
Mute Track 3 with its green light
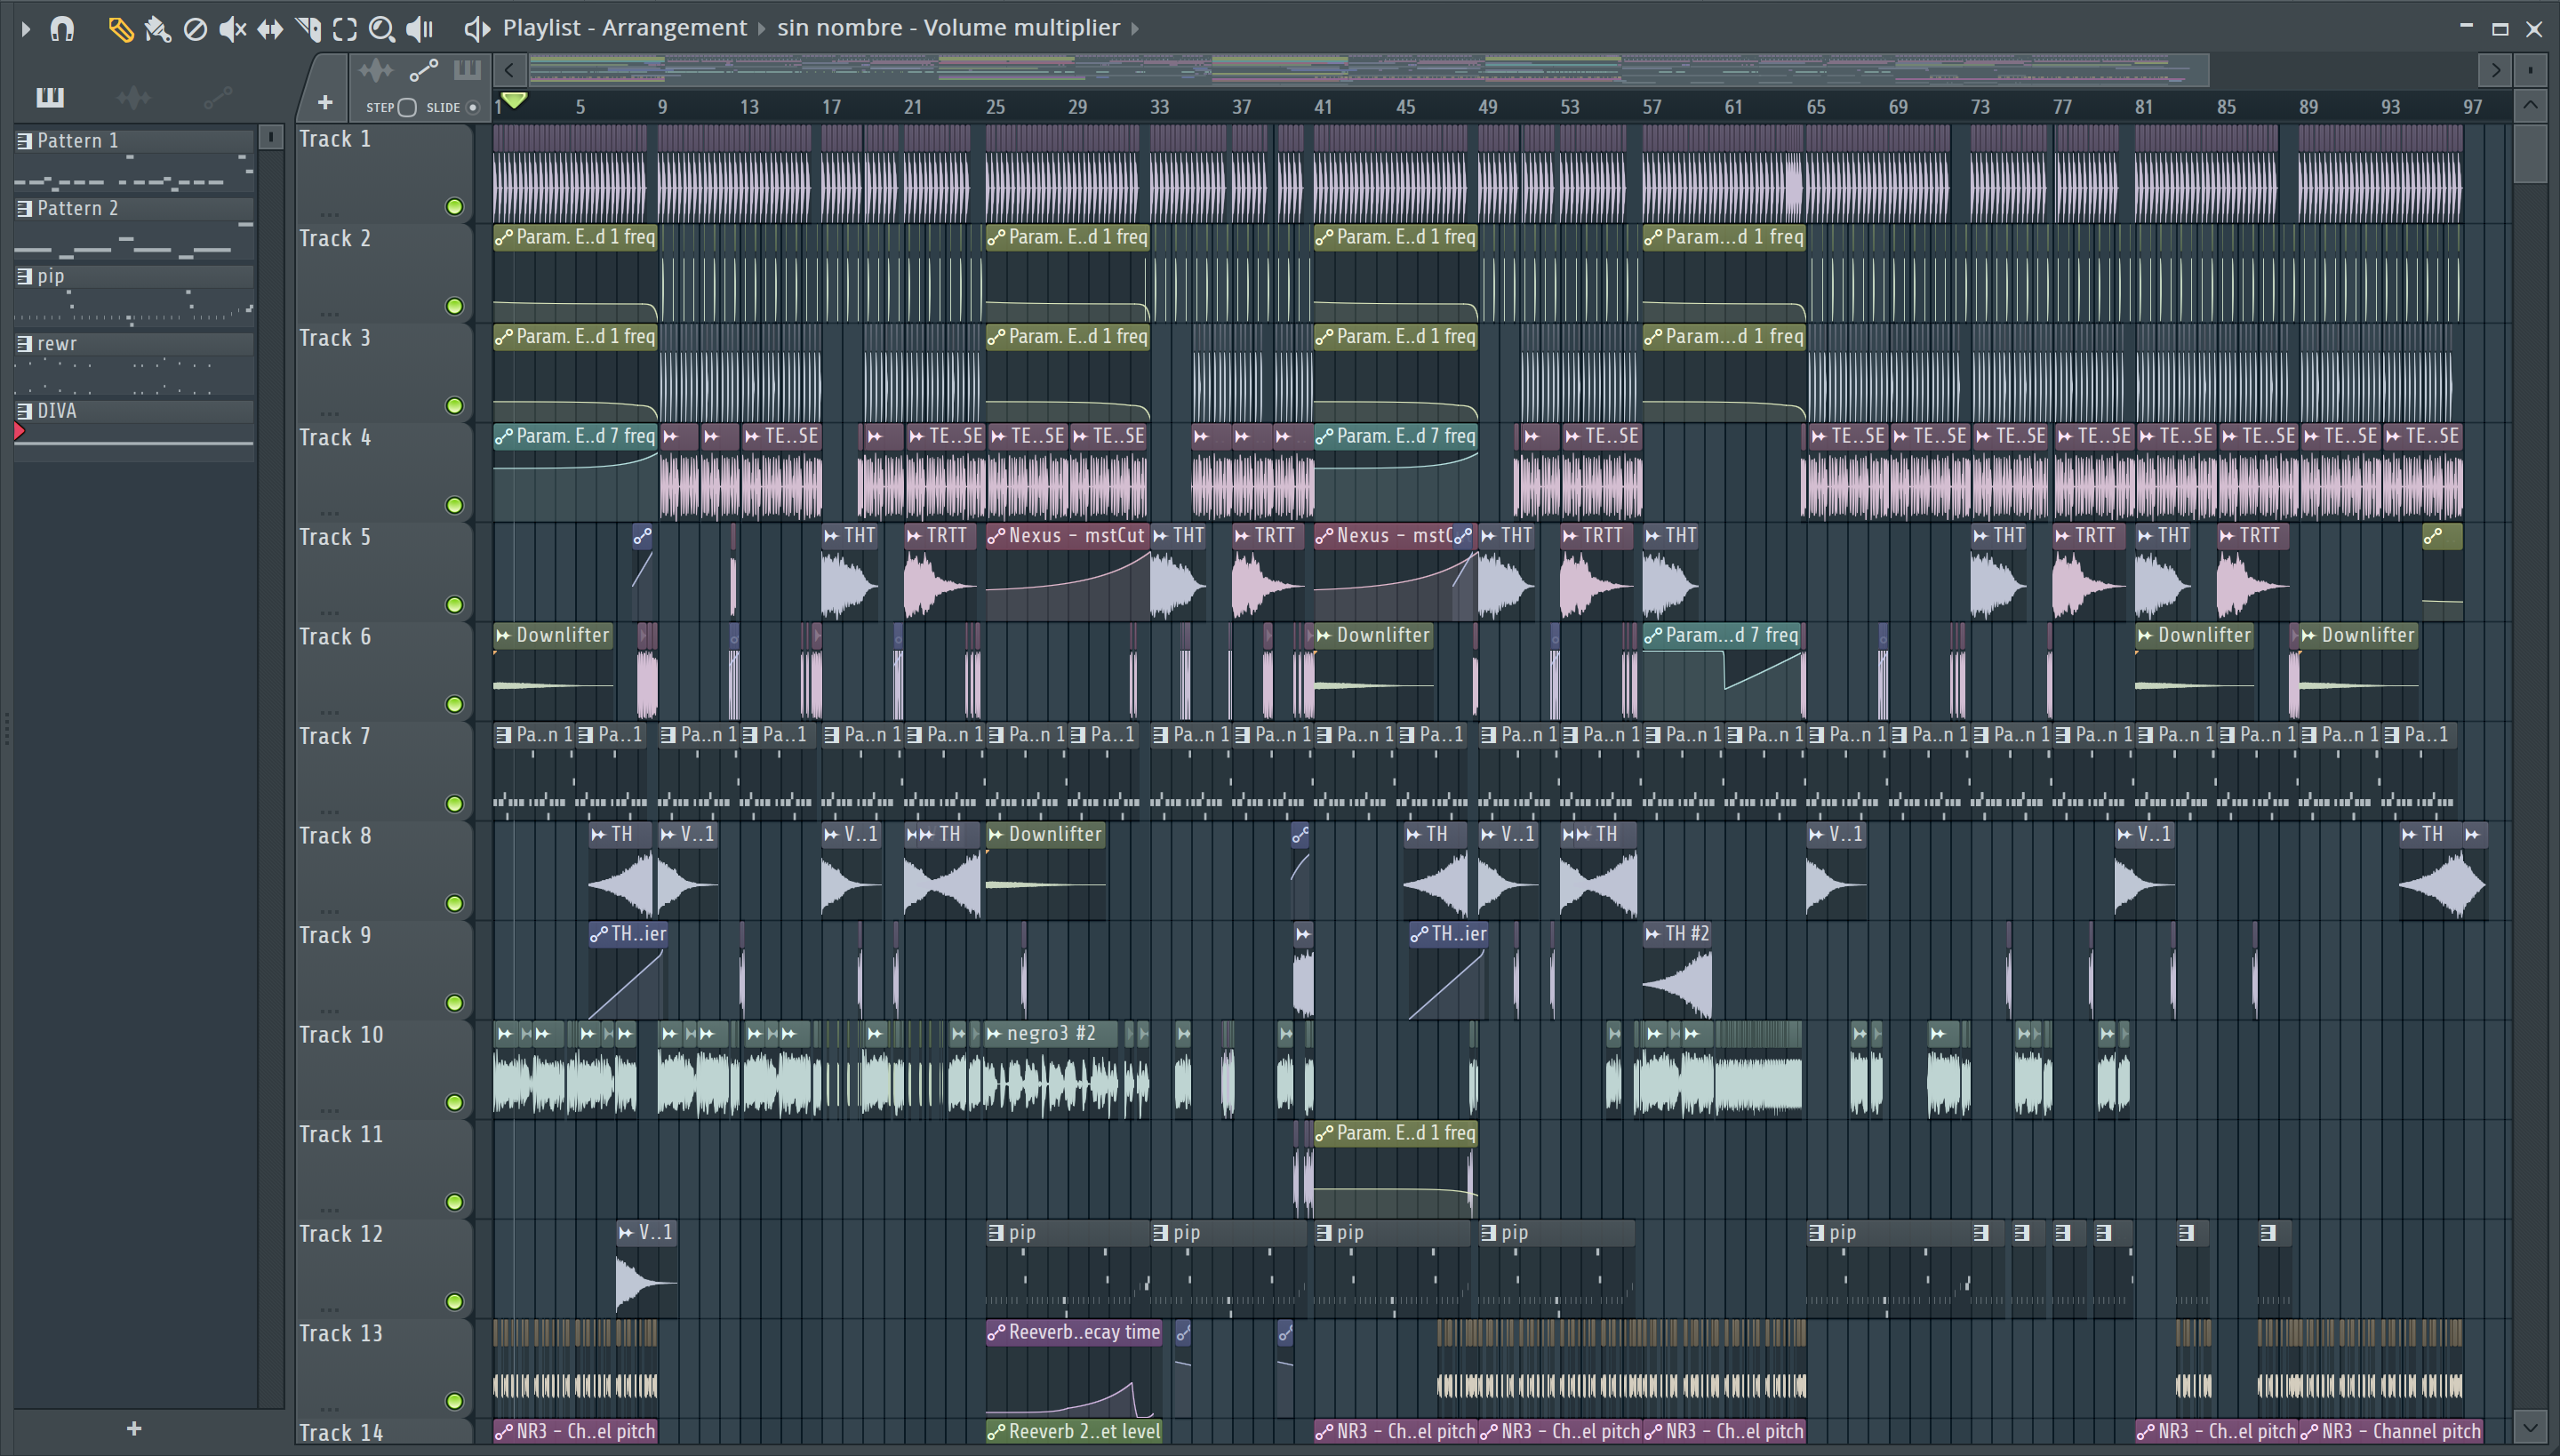[x=454, y=406]
